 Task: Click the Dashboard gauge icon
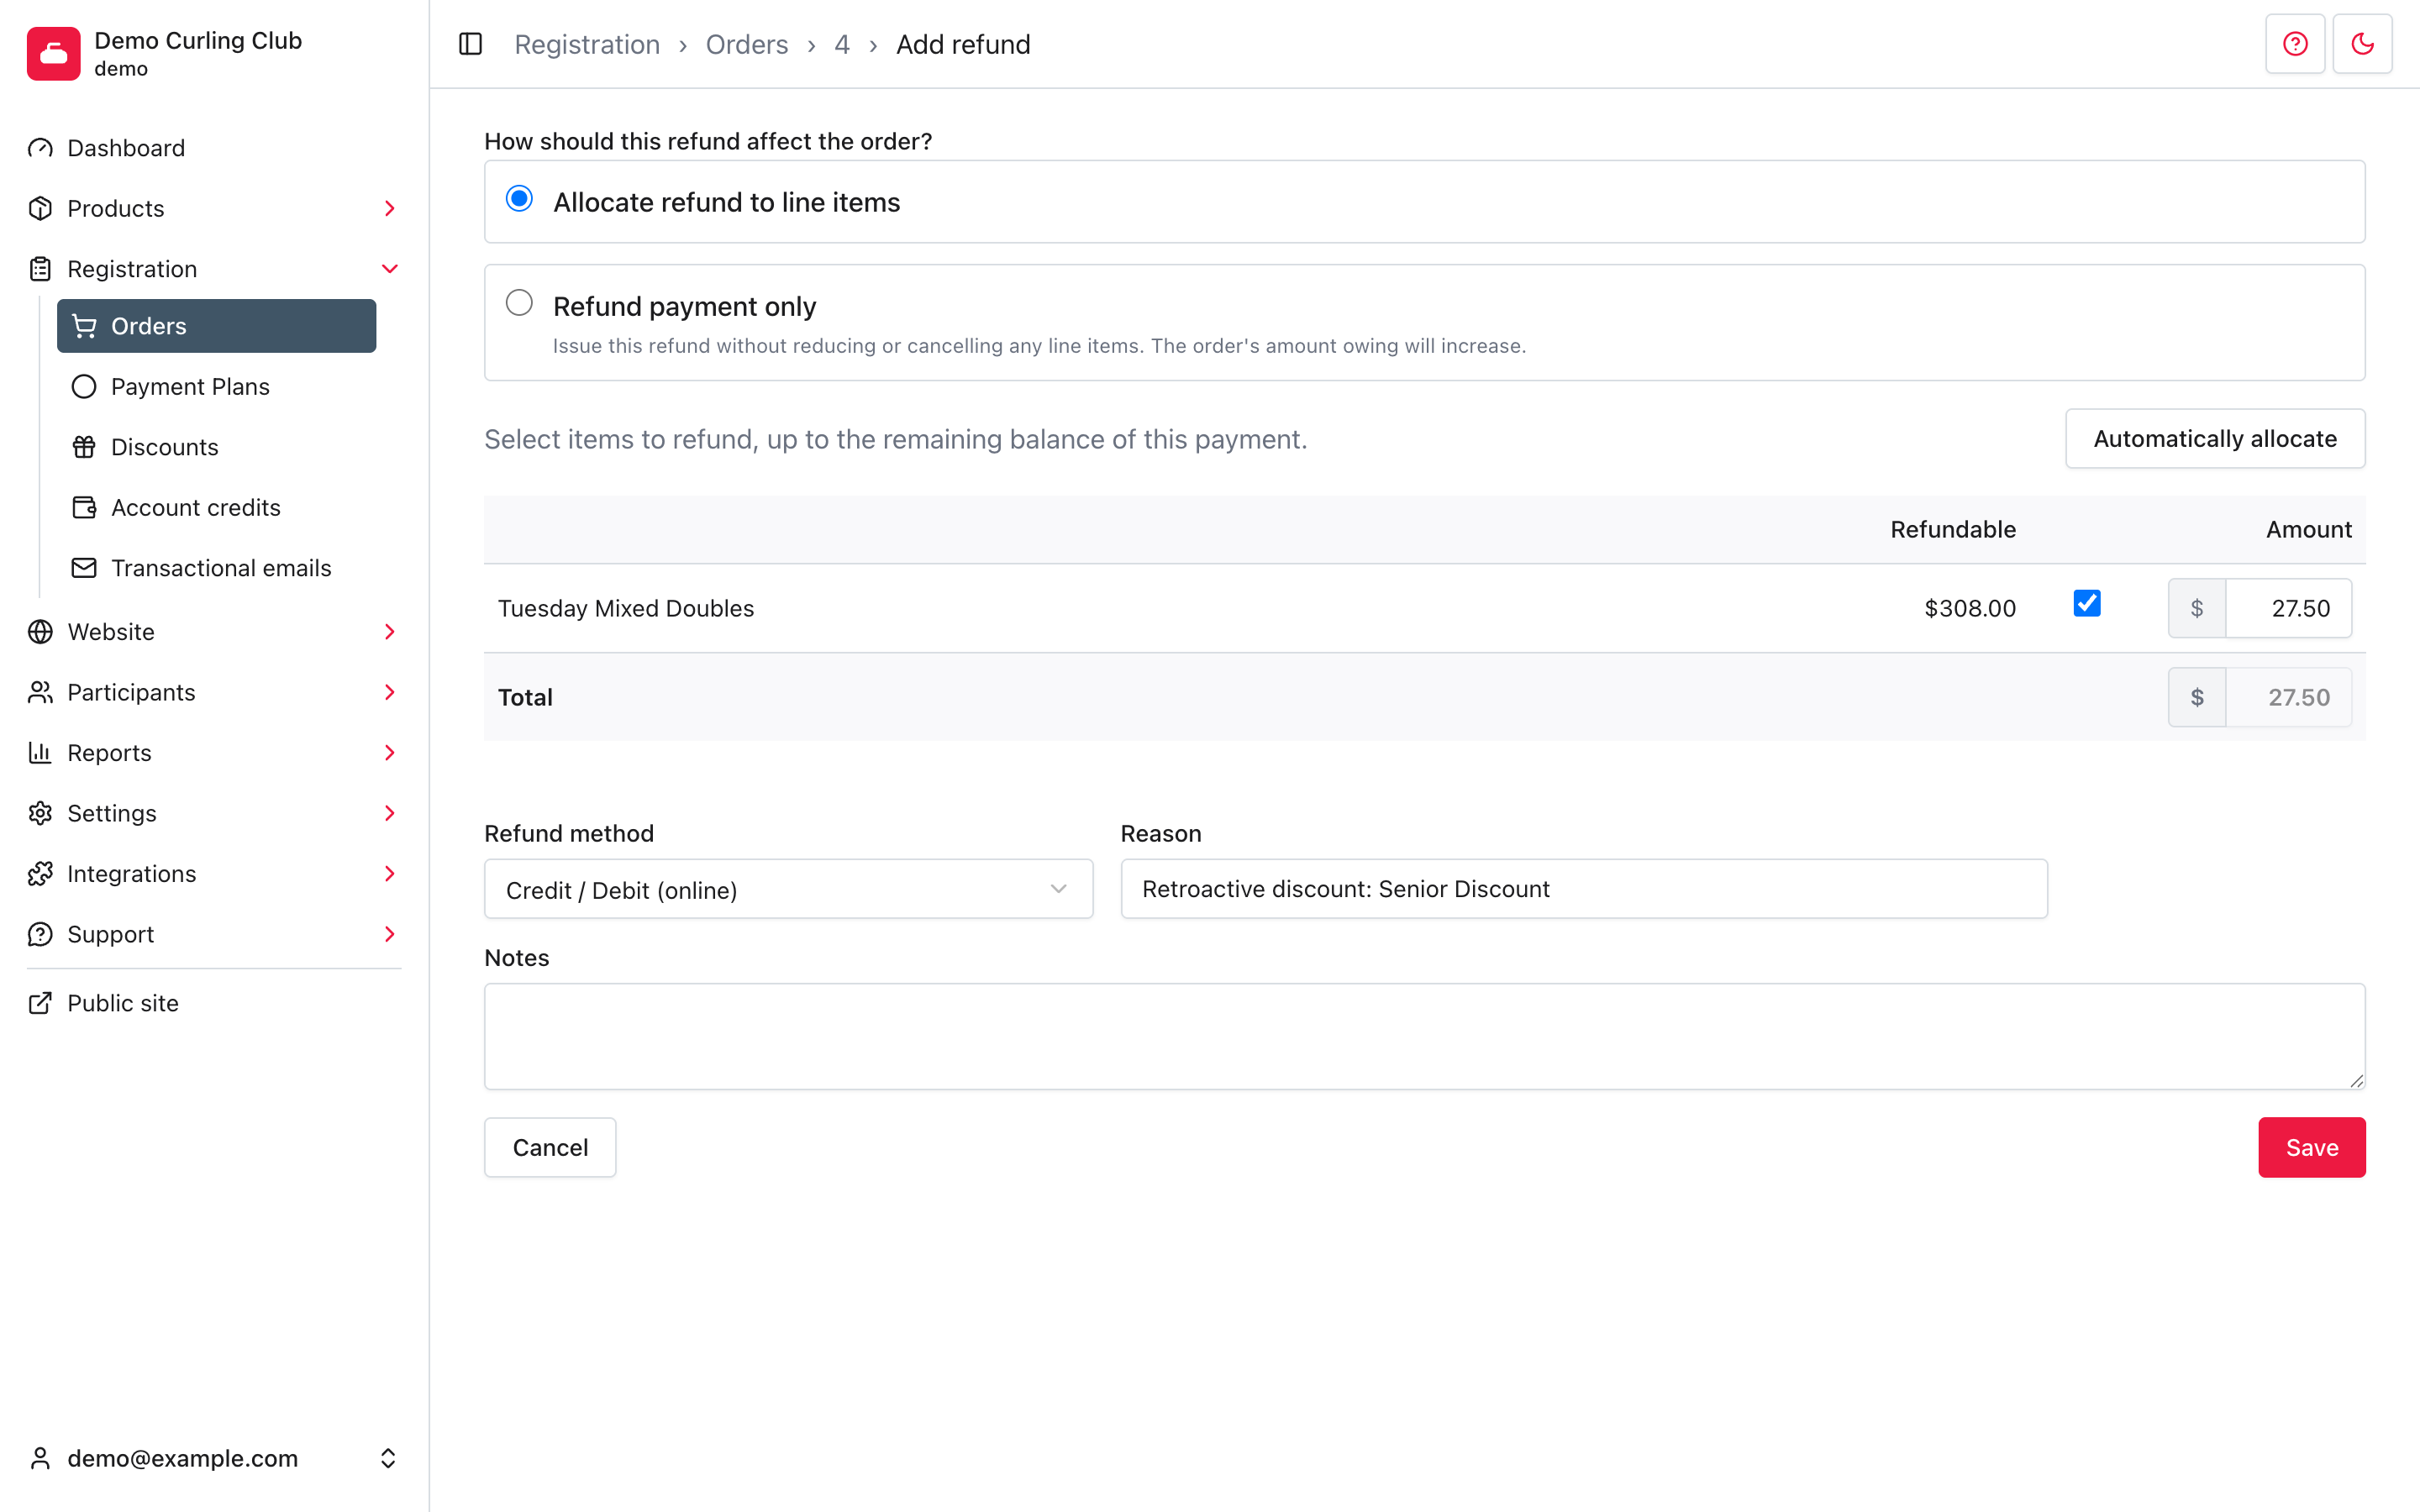(x=40, y=148)
